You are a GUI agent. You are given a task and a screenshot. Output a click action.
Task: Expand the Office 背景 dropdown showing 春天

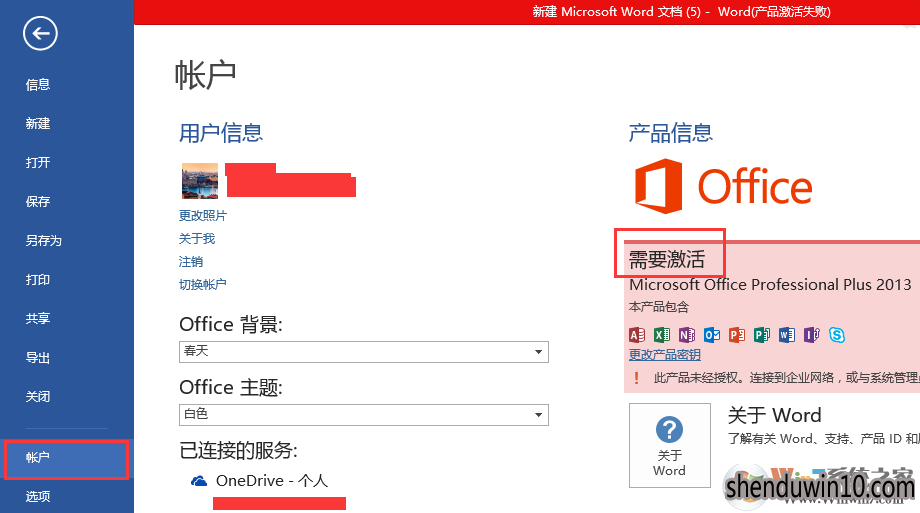pyautogui.click(x=364, y=352)
